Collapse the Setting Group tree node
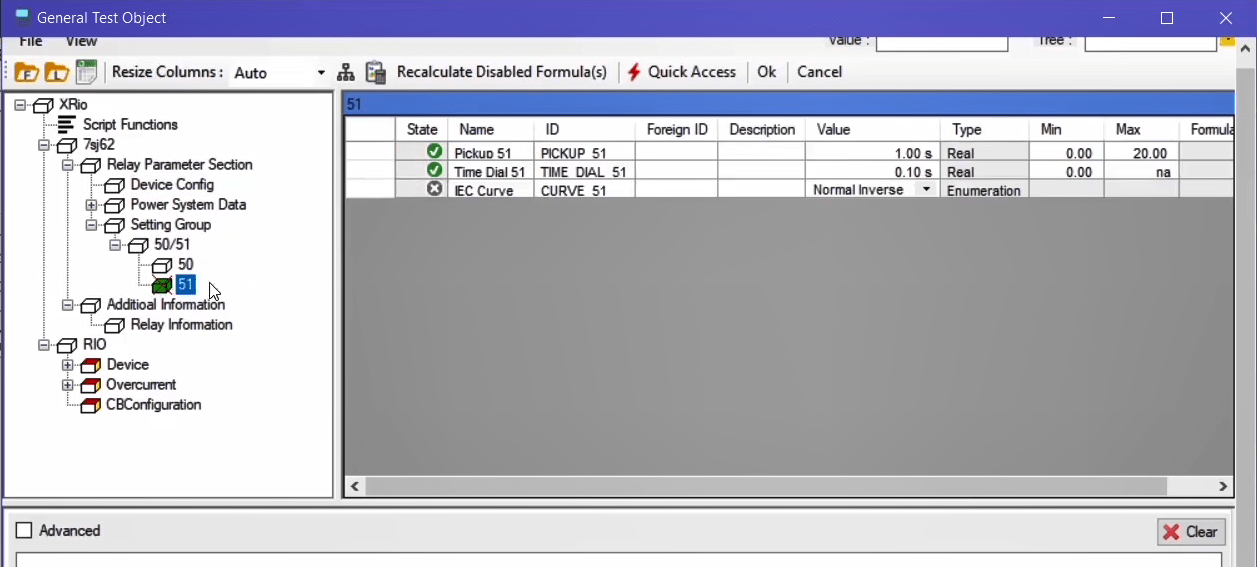Screen dimensions: 1257x567 [91, 225]
